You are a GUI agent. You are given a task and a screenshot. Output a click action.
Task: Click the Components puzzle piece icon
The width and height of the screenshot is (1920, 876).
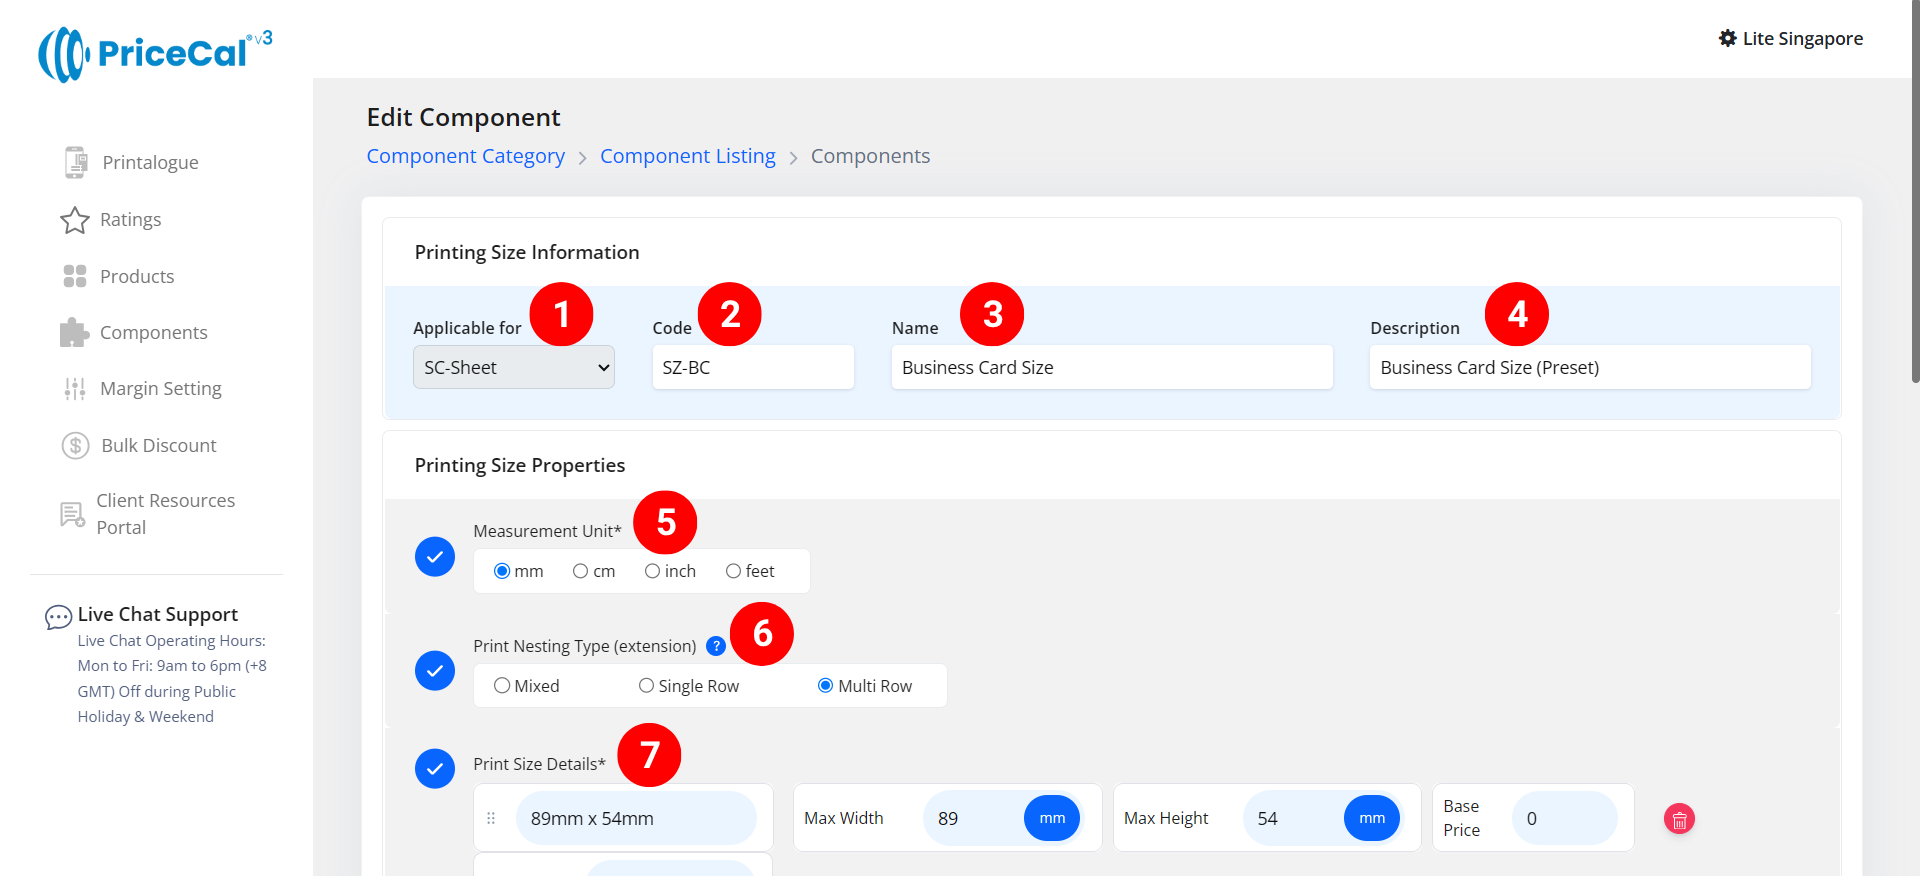[x=75, y=333]
